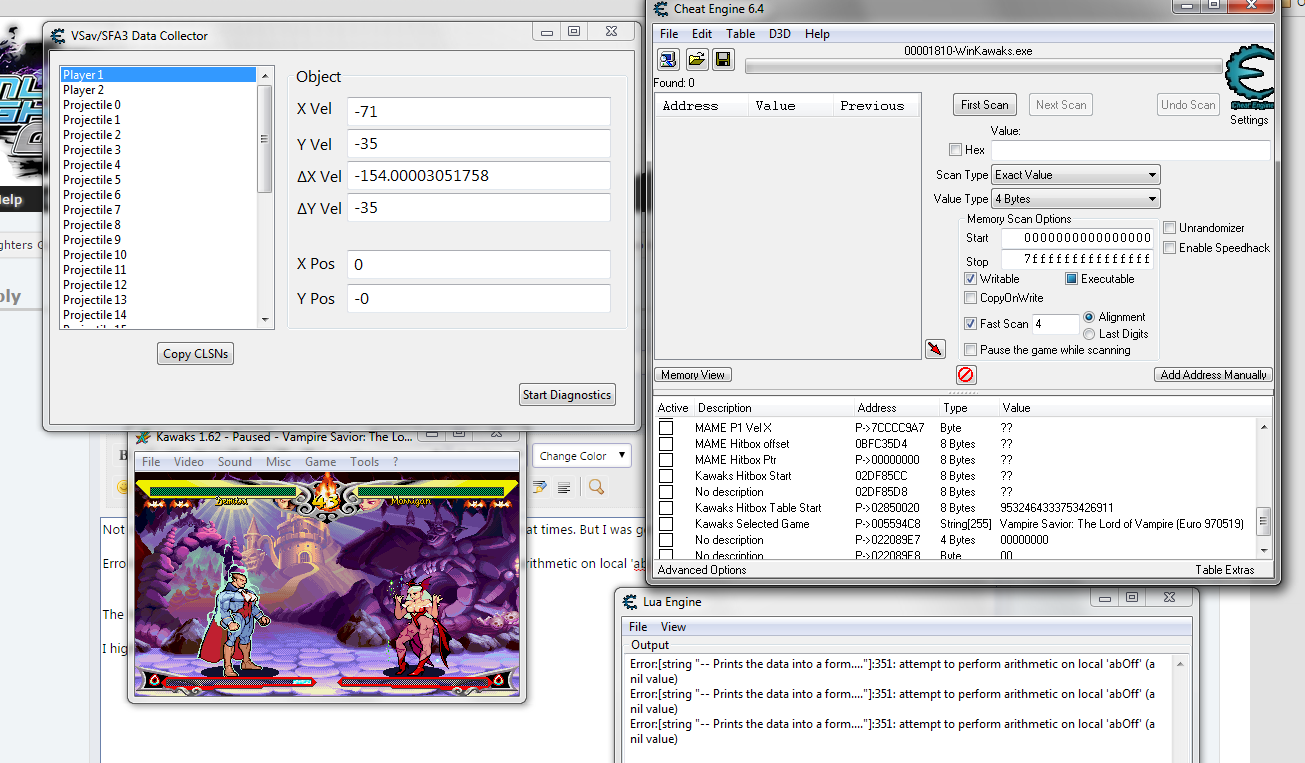Click the floppy disk save icon in Cheat Engine
Screen dimensions: 1305x763
tap(722, 60)
